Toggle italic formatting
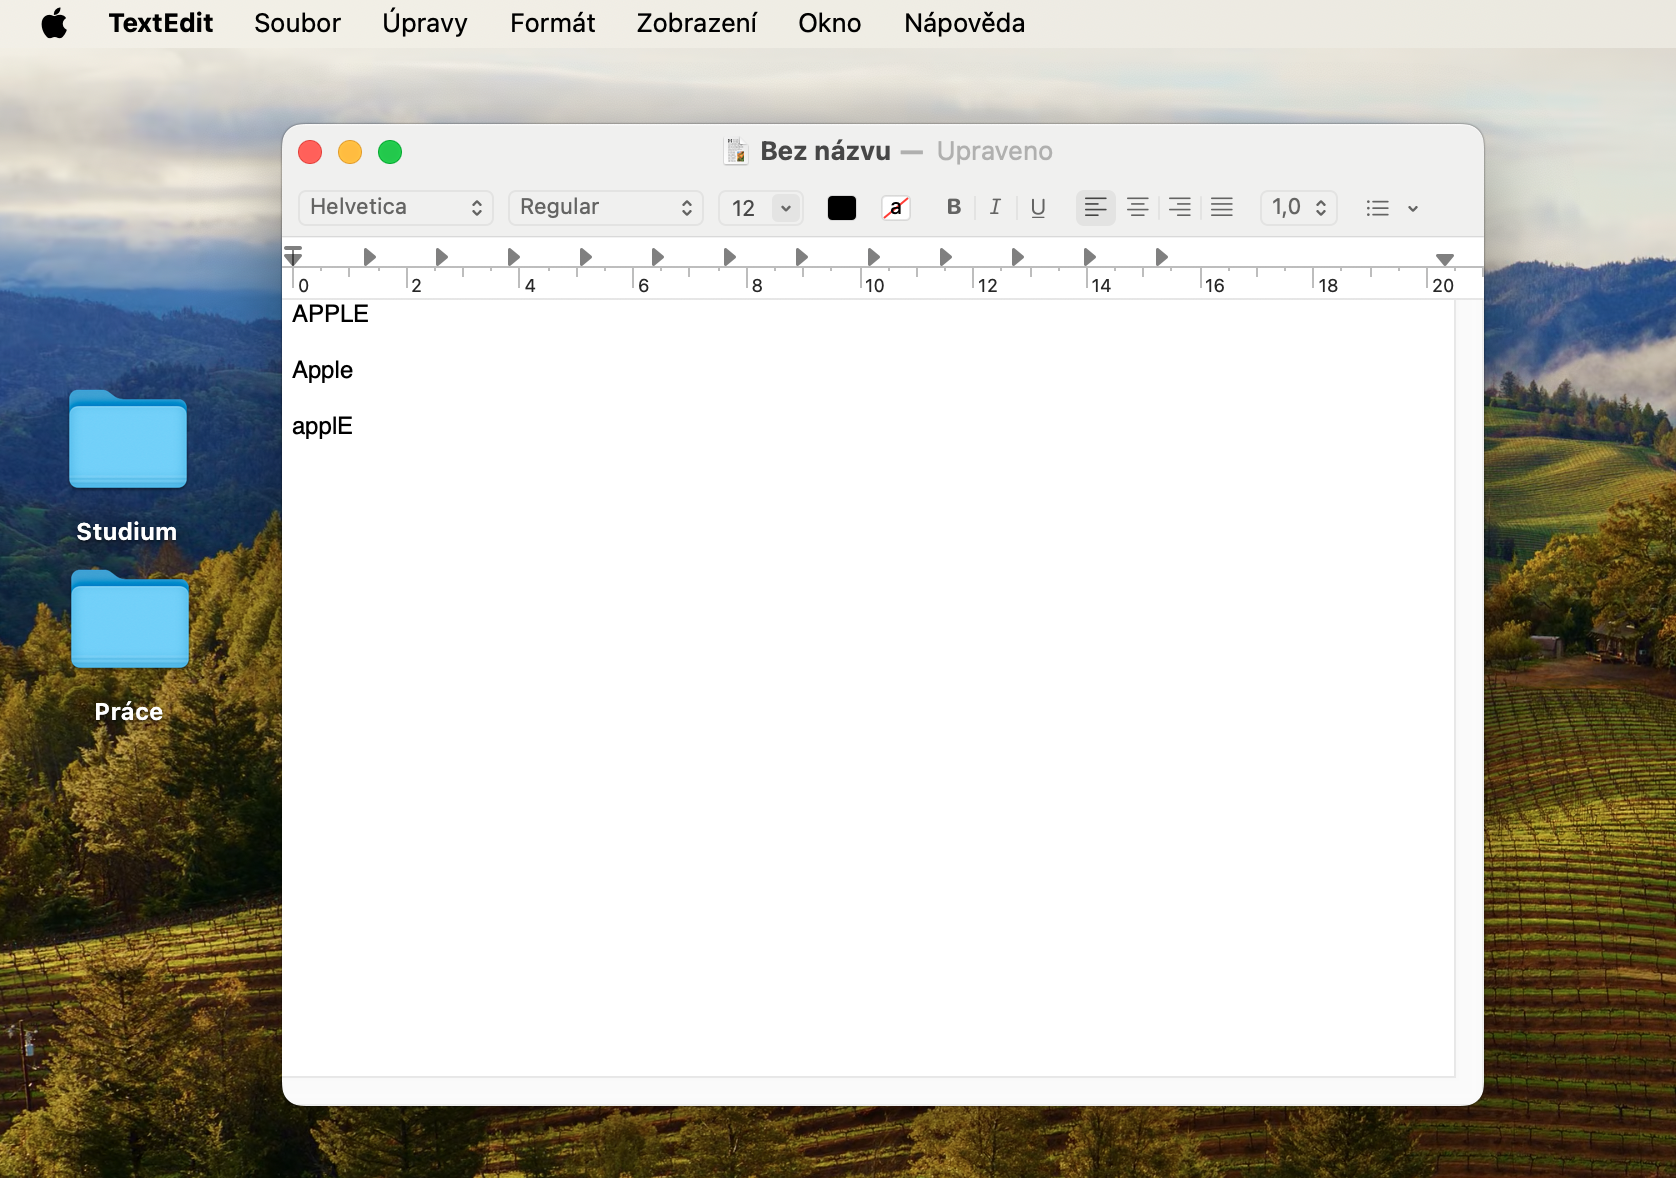Viewport: 1676px width, 1178px height. pos(995,207)
